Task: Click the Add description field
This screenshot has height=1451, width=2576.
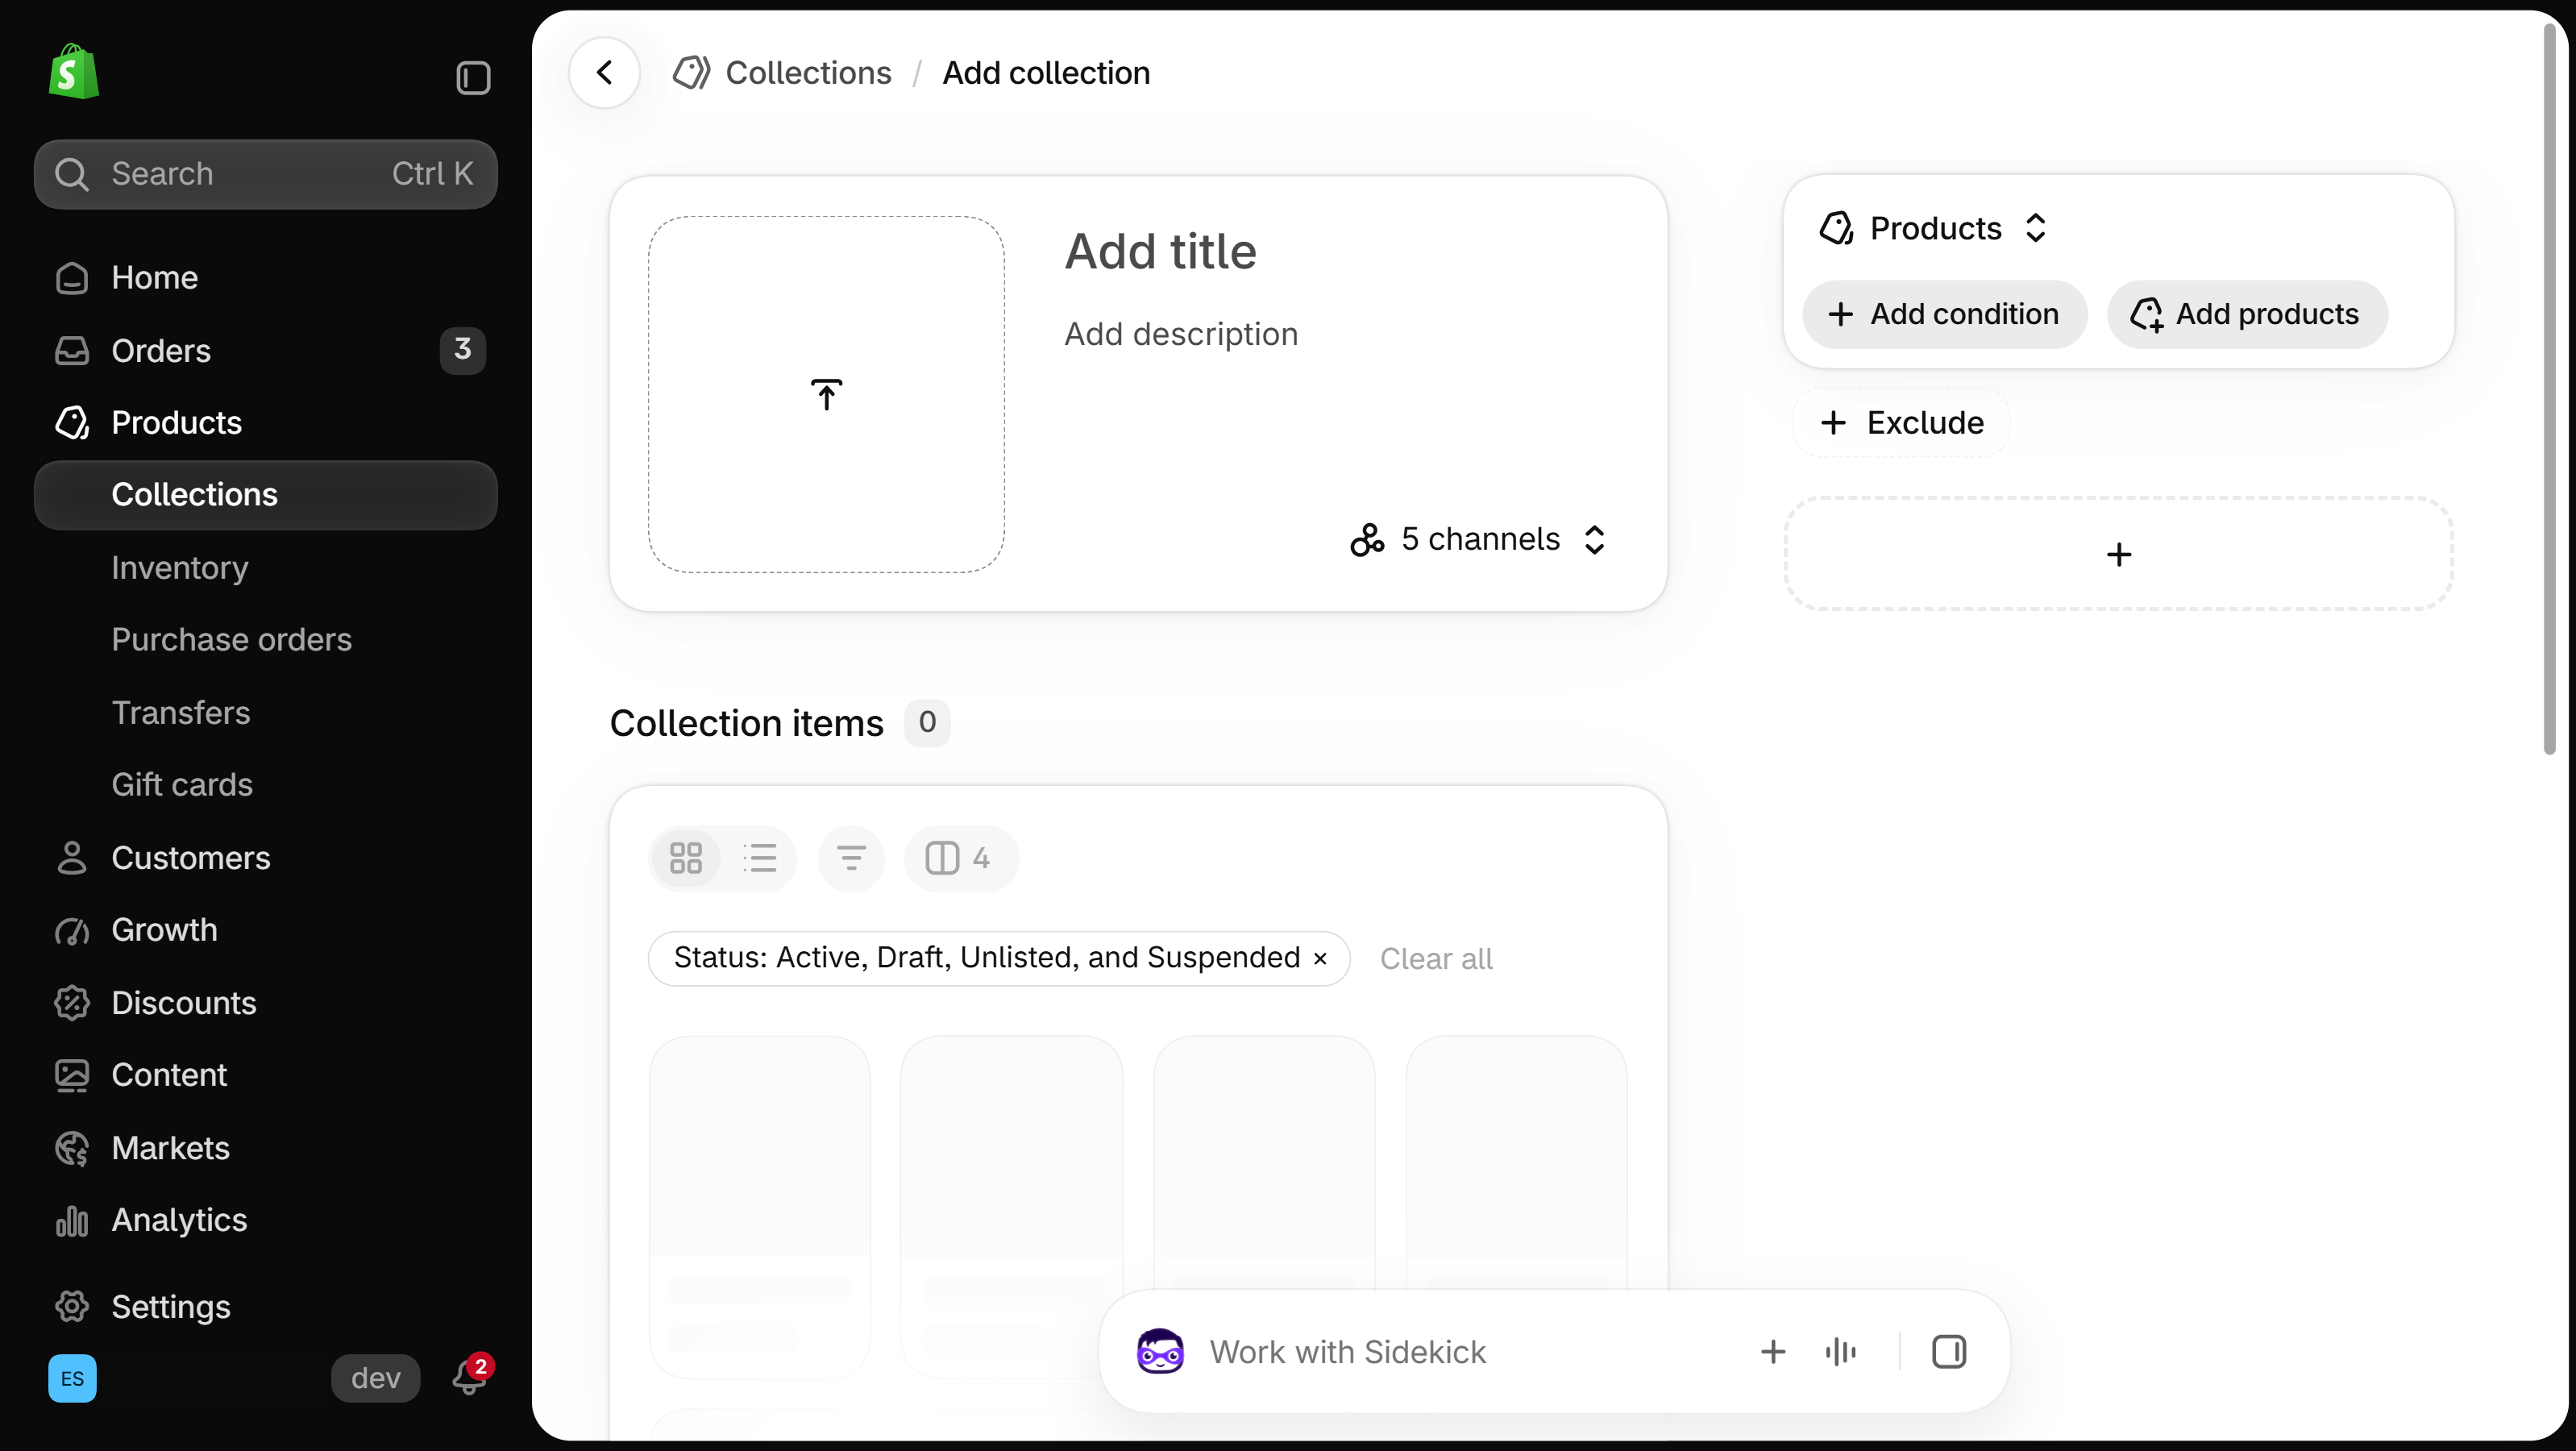Action: tap(1181, 334)
